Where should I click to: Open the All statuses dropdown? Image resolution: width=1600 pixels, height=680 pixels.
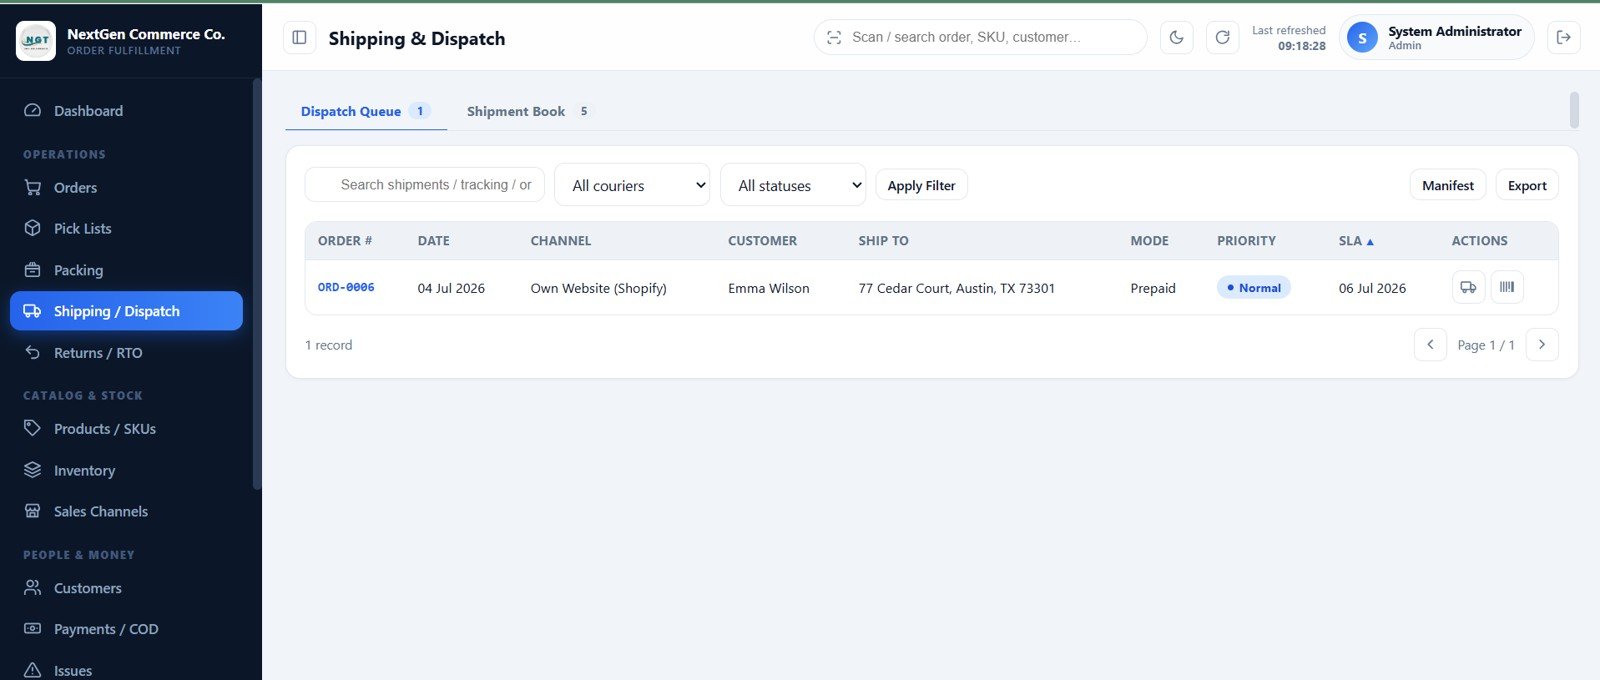[793, 185]
